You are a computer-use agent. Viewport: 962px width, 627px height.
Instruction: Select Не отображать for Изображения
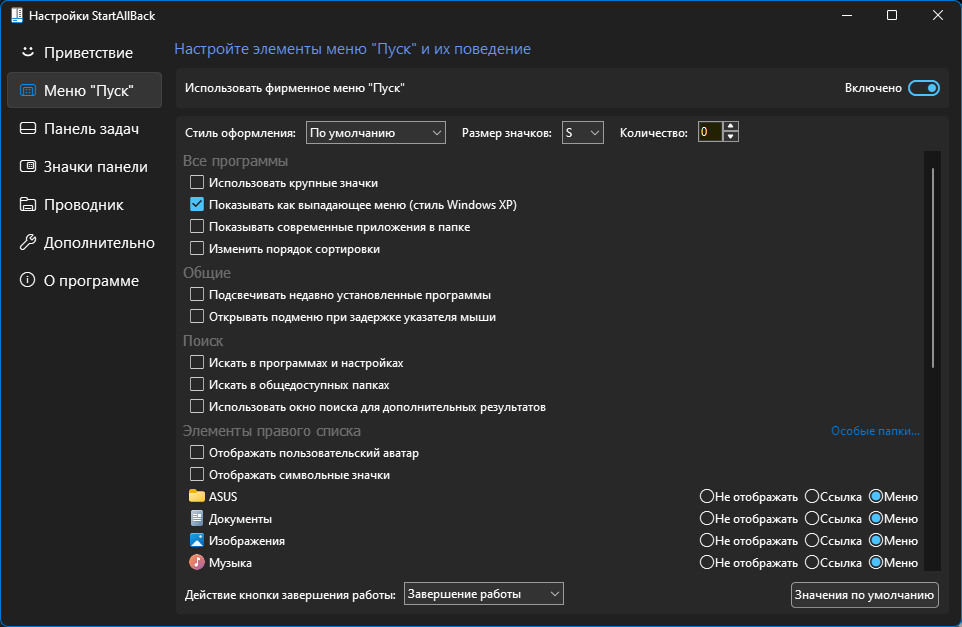(x=707, y=540)
